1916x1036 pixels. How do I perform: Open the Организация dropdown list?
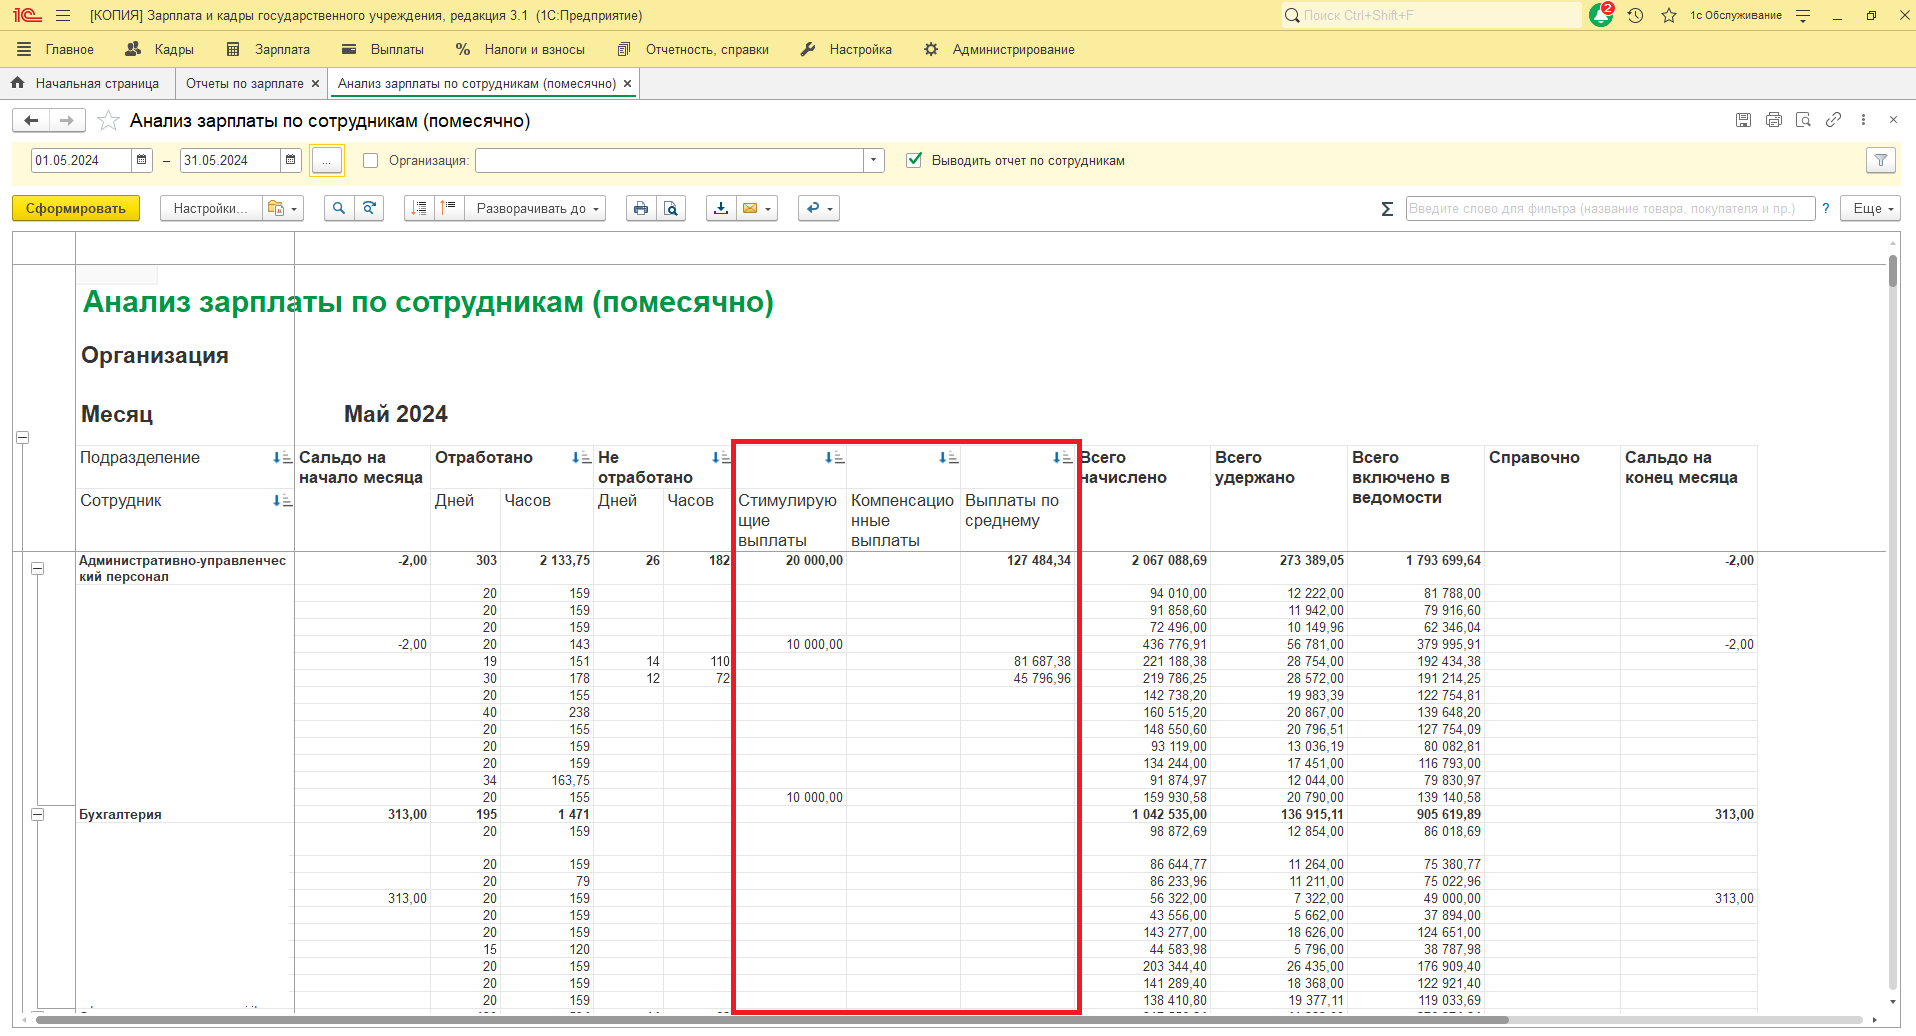pyautogui.click(x=874, y=160)
